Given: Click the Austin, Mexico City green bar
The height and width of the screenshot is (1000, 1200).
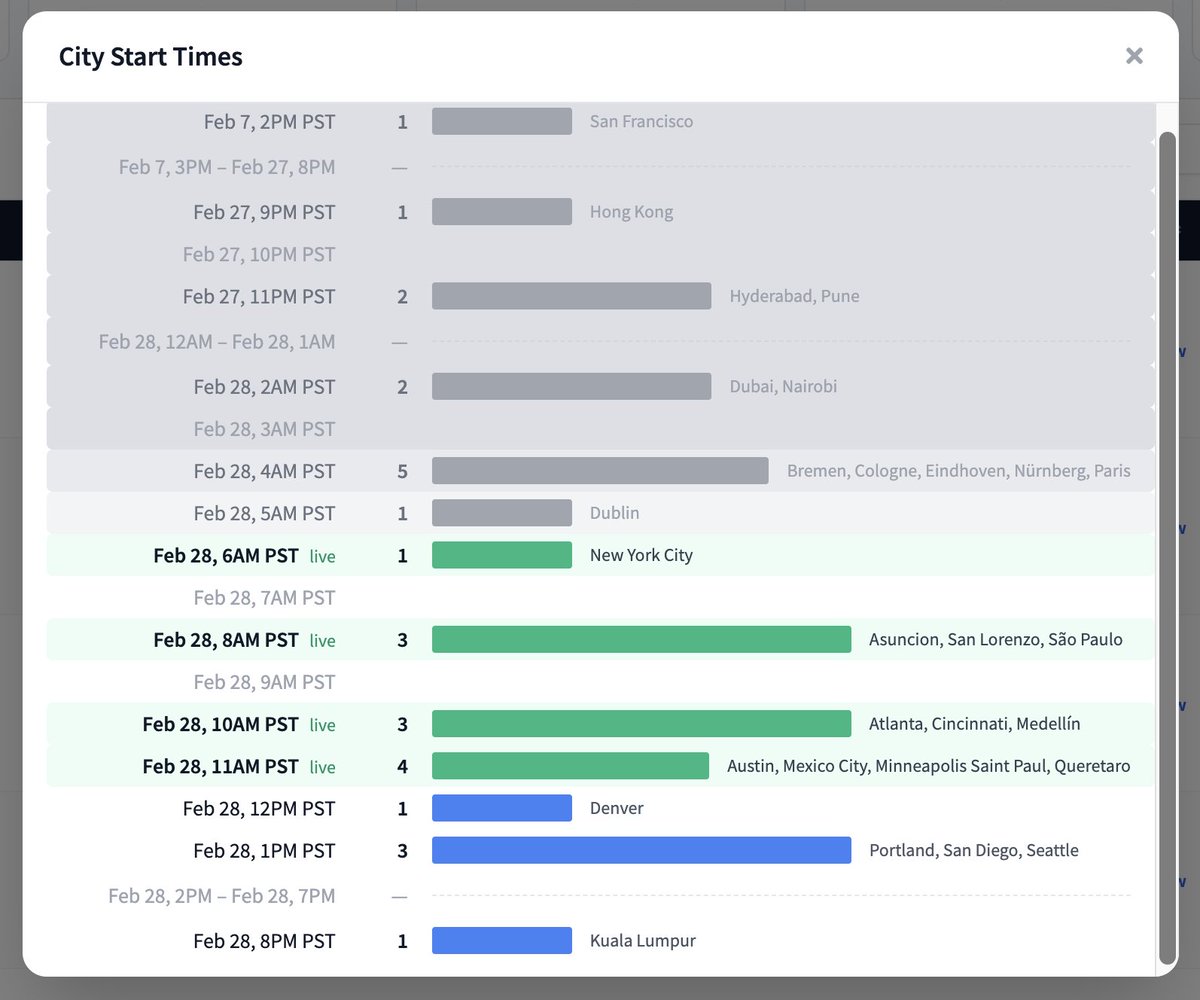Looking at the screenshot, I should [570, 765].
